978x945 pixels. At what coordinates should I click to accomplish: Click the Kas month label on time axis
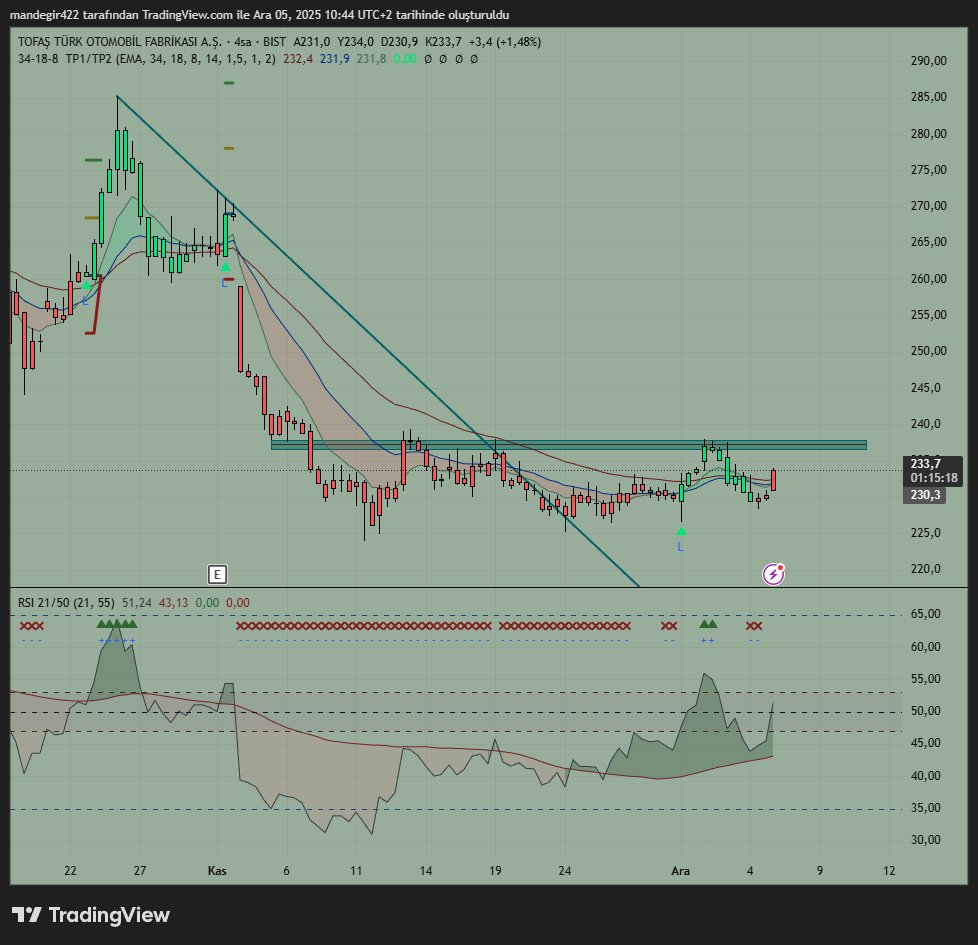tap(217, 871)
